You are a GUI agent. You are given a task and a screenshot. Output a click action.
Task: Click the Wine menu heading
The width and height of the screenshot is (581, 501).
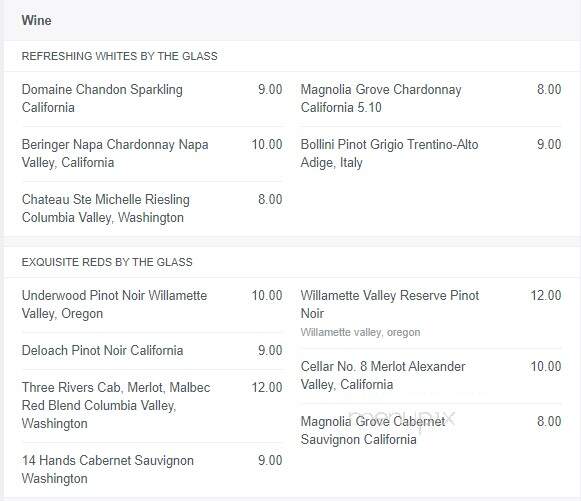[36, 20]
